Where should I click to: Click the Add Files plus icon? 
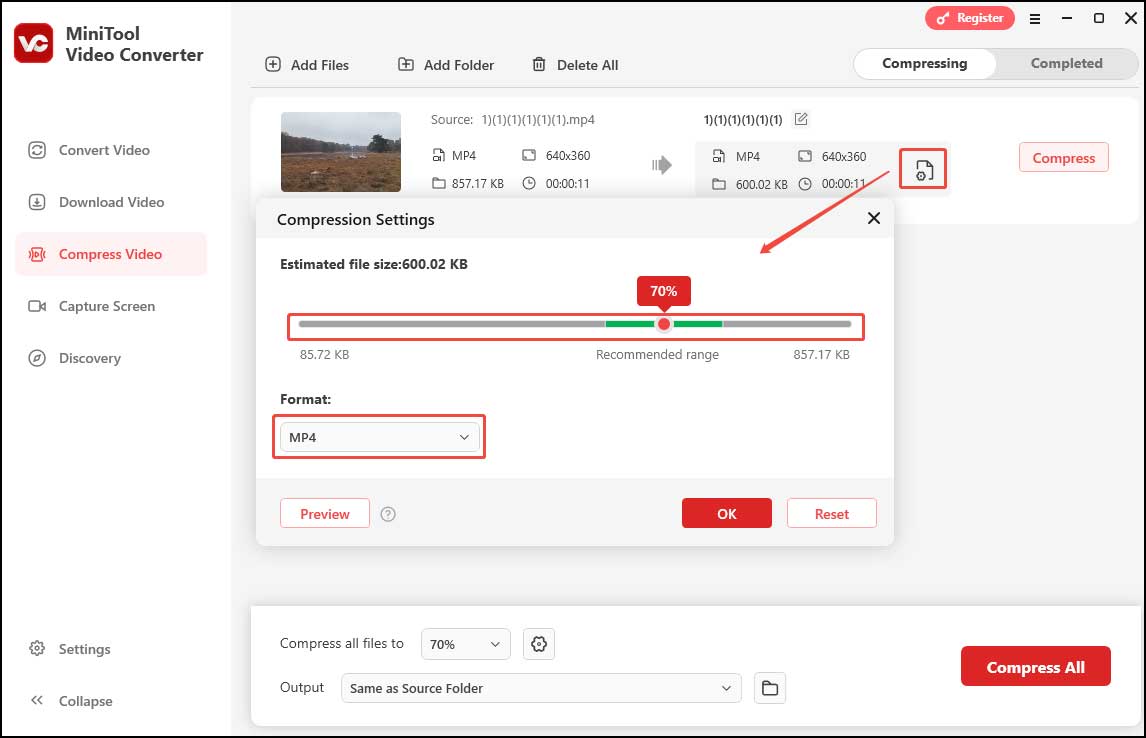click(x=273, y=64)
